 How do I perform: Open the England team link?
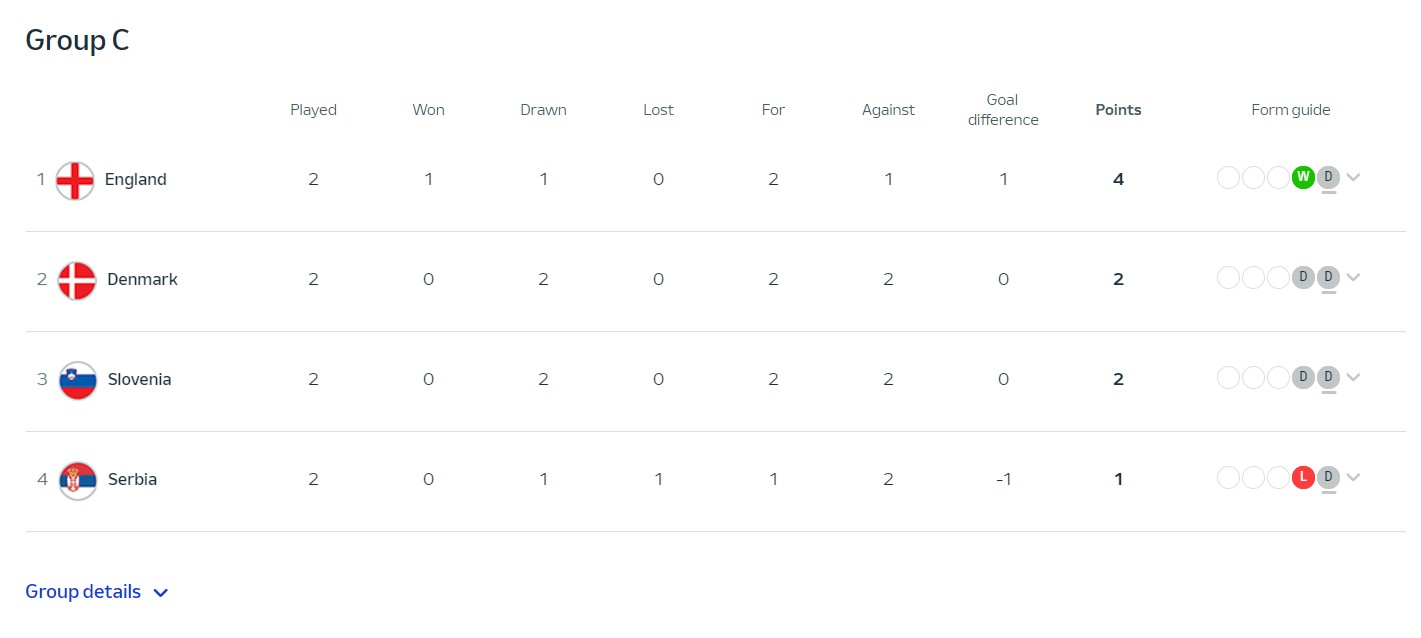click(x=135, y=180)
